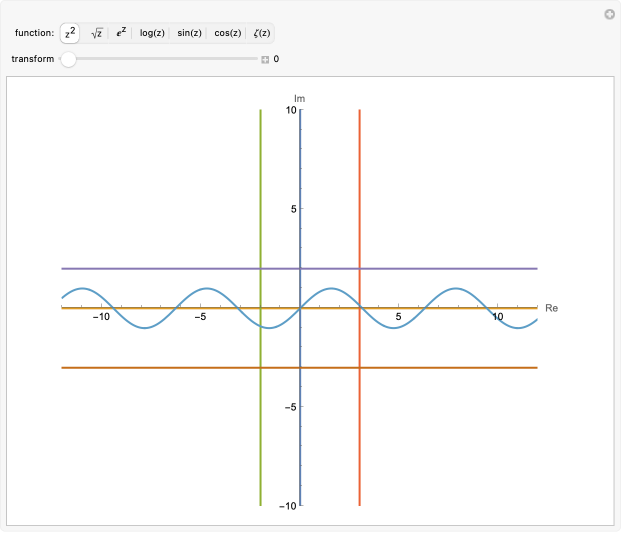Click the plus icon in top-right corner
Viewport: 621px width, 533px height.
coord(609,14)
